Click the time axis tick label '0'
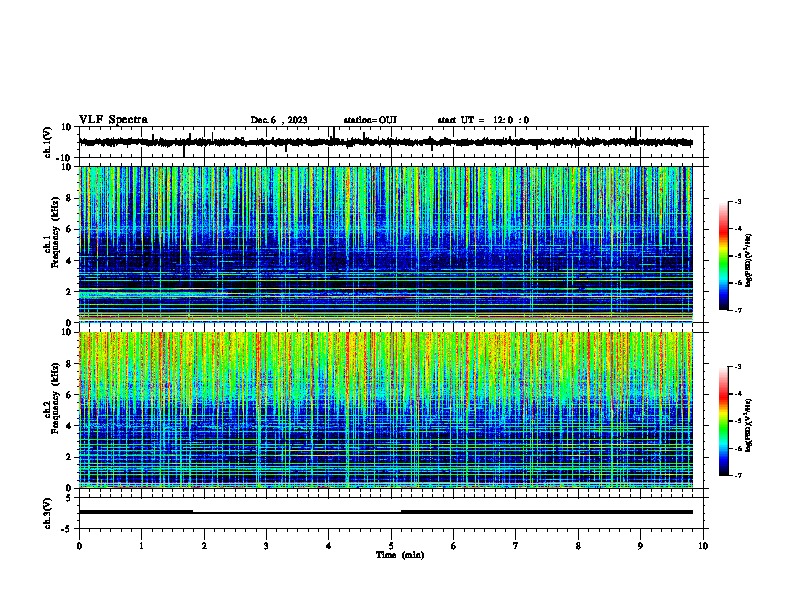 79,546
